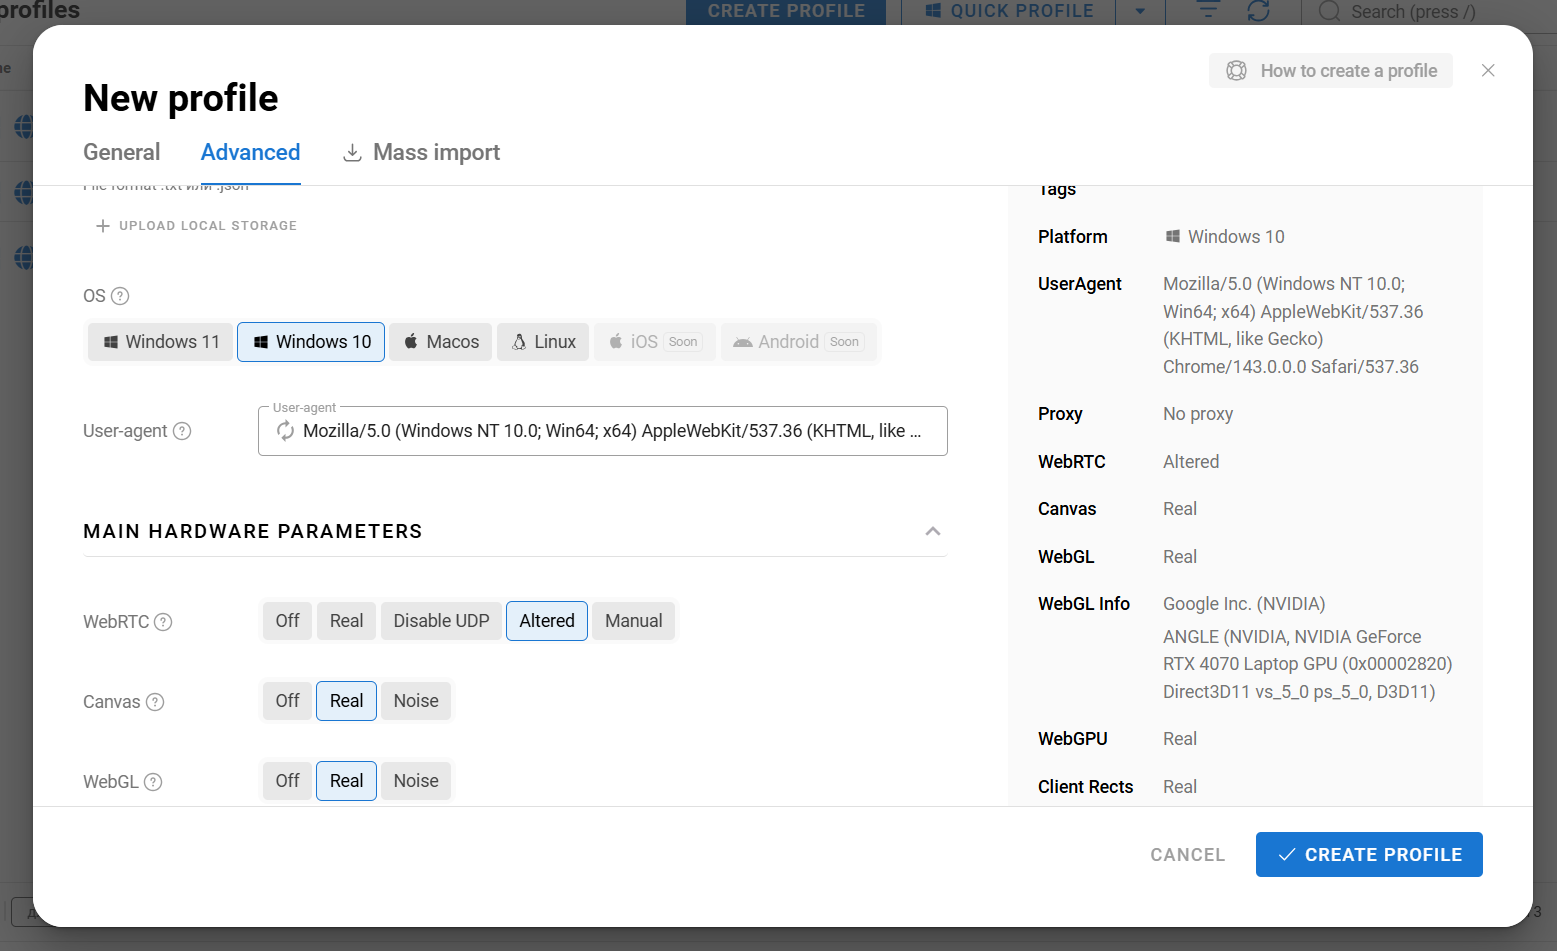Turn WebGL Off
The image size is (1557, 951).
tap(287, 781)
